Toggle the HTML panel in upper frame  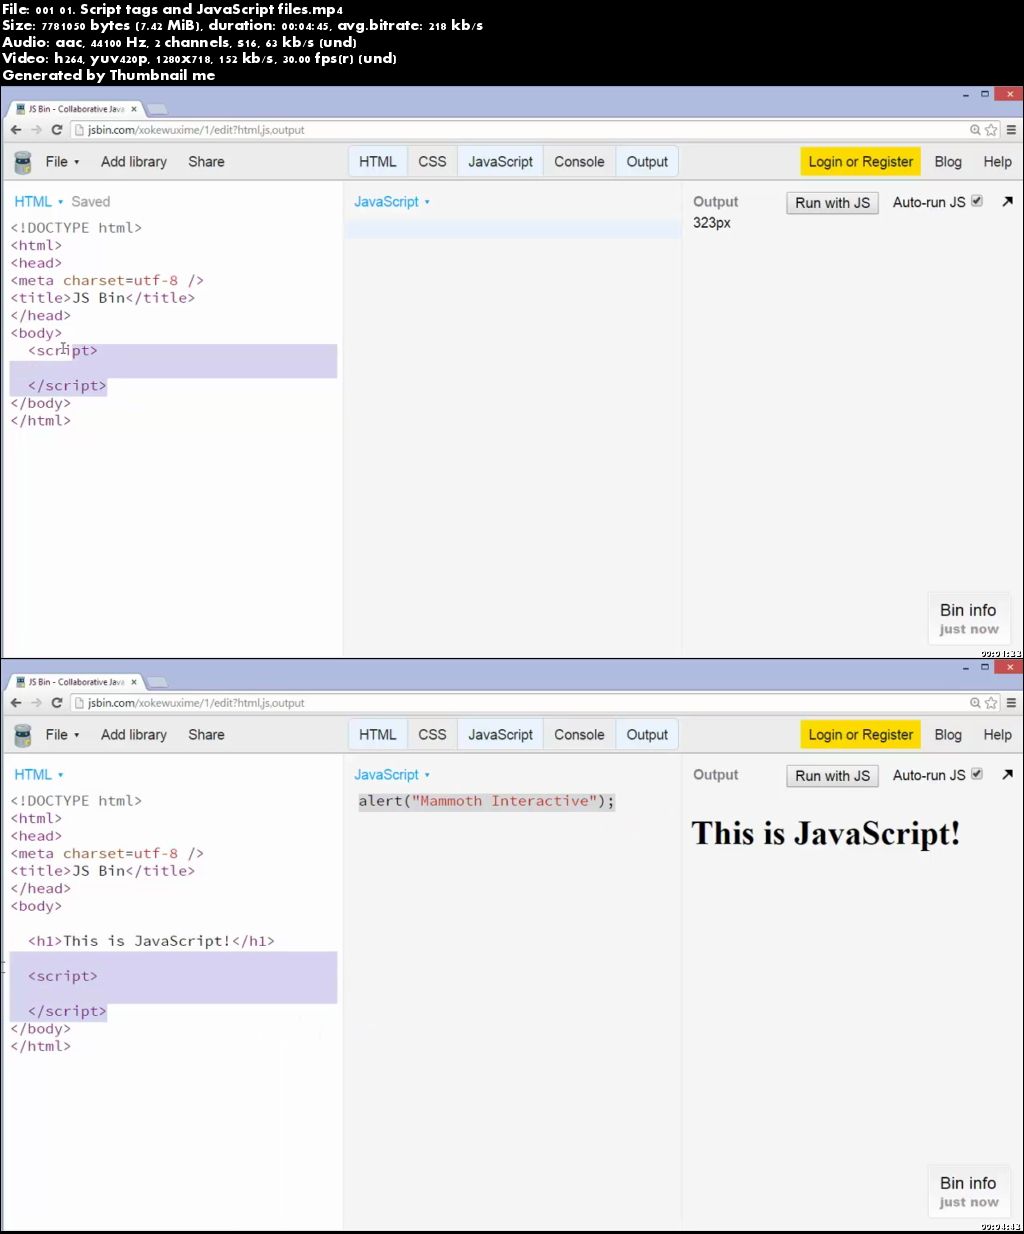click(378, 162)
